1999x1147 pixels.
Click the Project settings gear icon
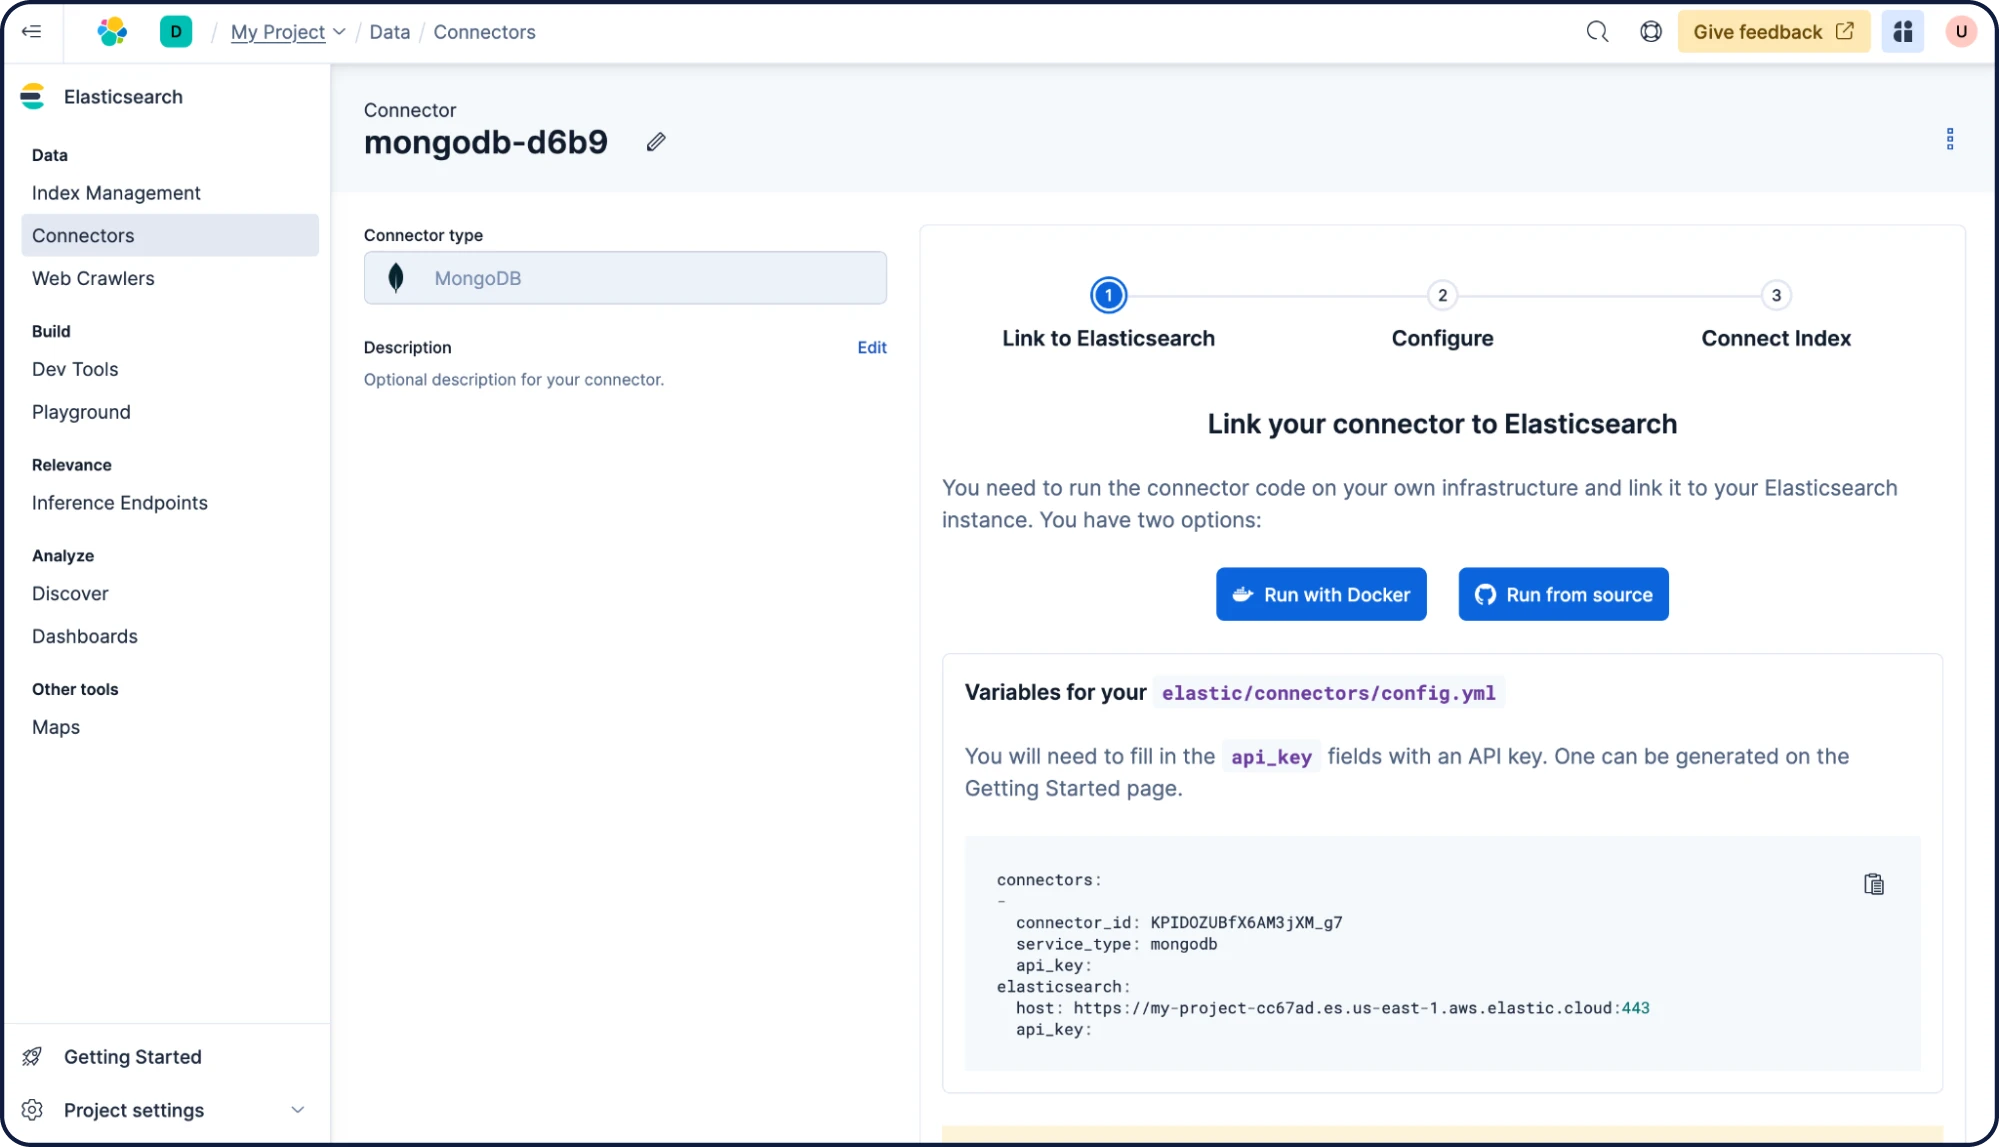coord(33,1110)
